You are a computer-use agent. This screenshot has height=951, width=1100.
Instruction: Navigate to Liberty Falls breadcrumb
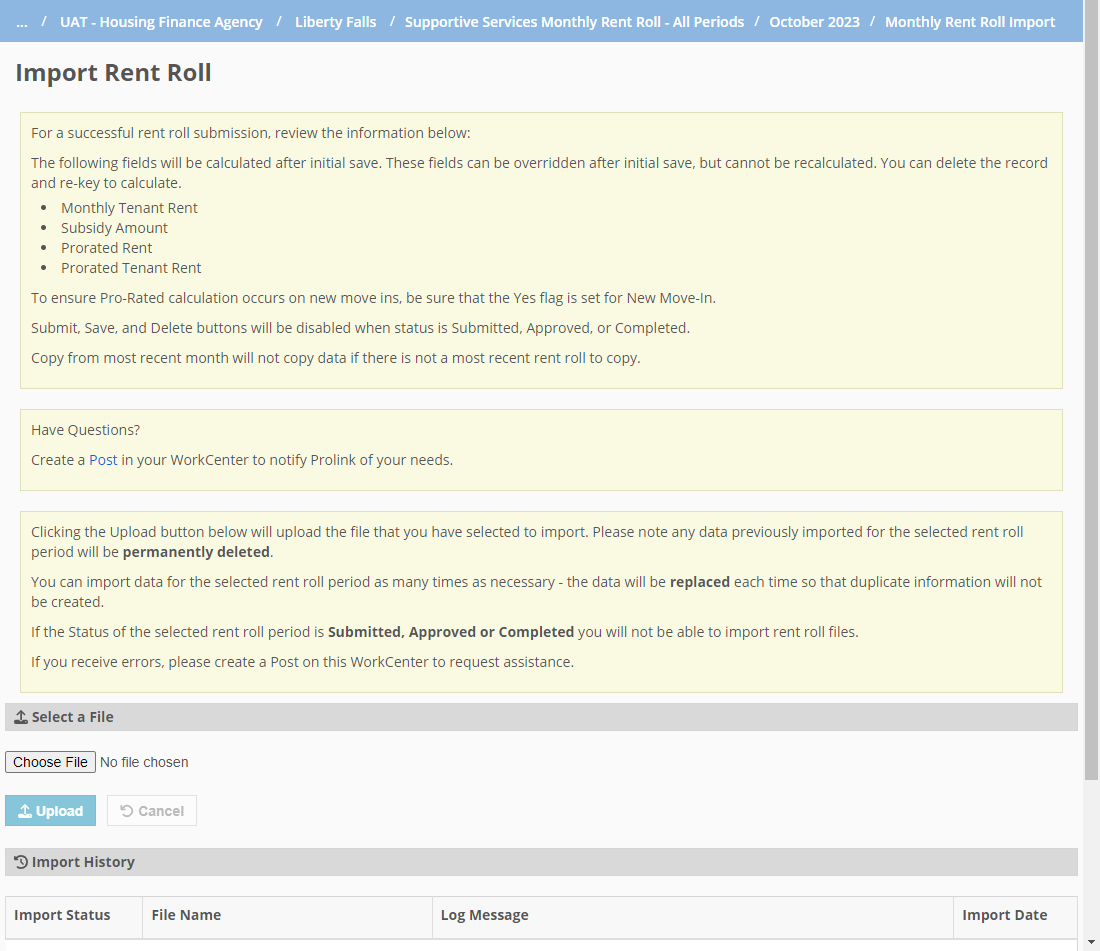(336, 22)
